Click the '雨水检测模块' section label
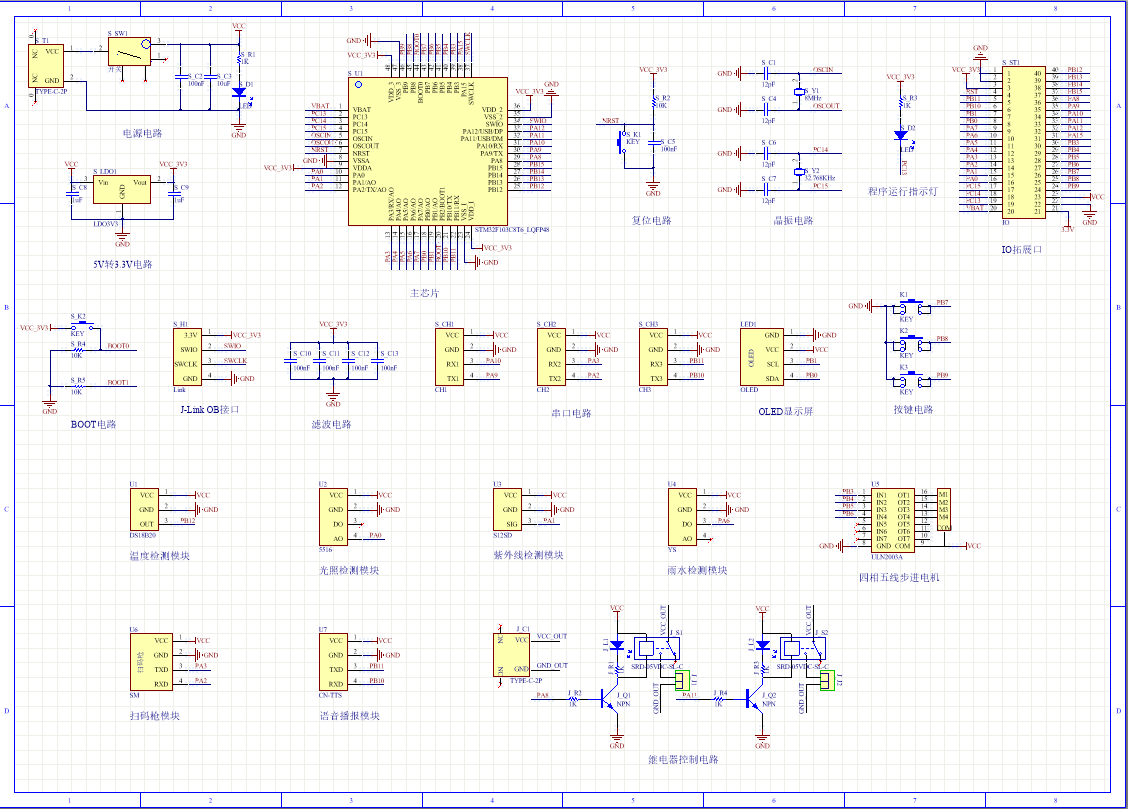This screenshot has width=1128, height=809. coord(698,570)
